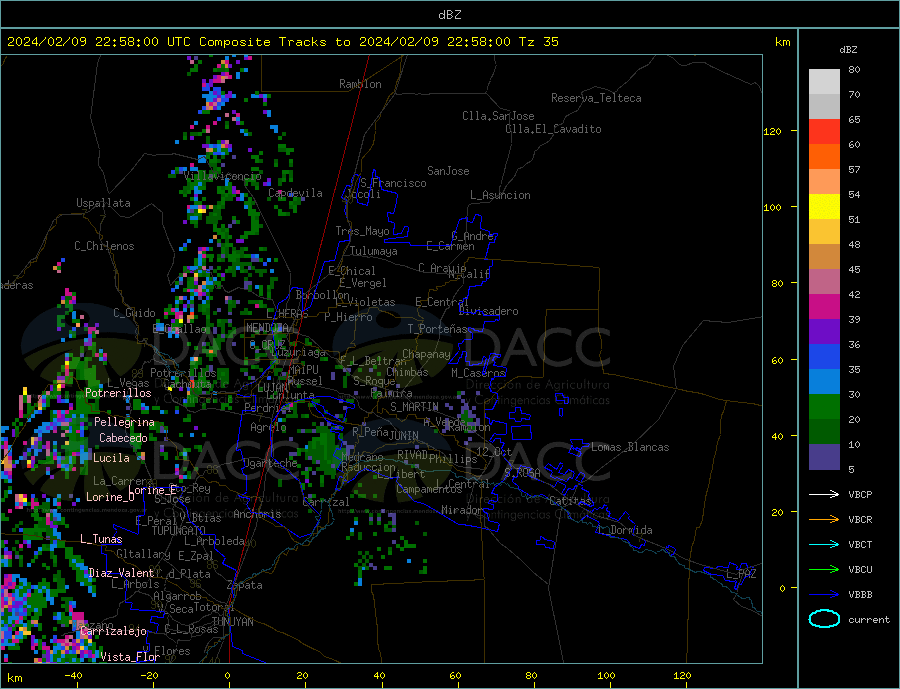Image resolution: width=900 pixels, height=689 pixels.
Task: Click the Tulumaya map label
Action: [374, 251]
